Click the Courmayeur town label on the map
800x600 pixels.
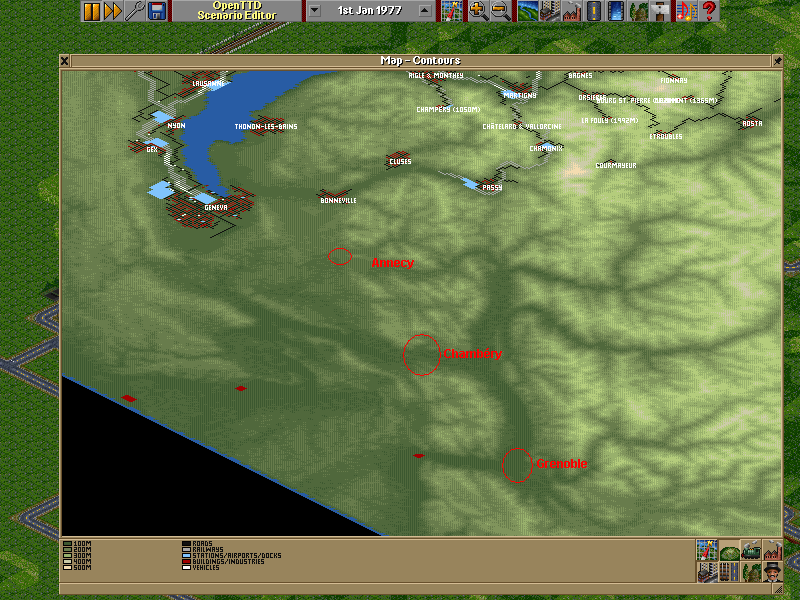[x=616, y=165]
